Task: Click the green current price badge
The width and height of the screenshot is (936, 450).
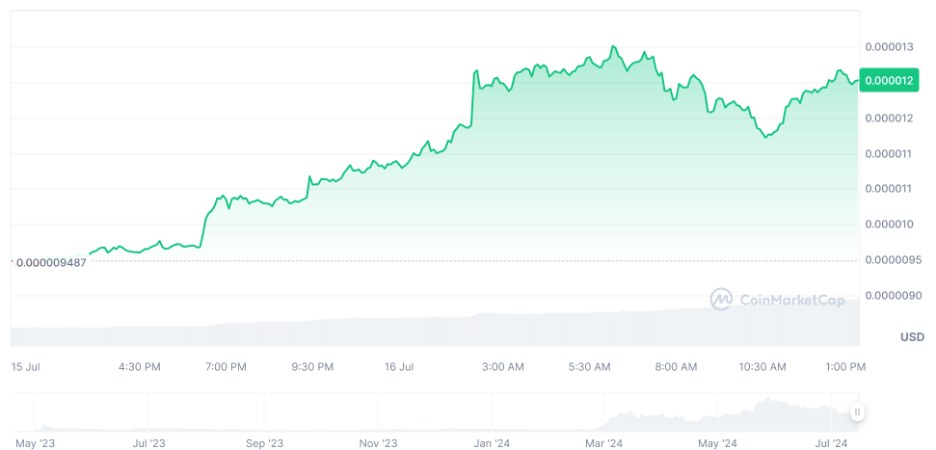Action: pos(888,81)
